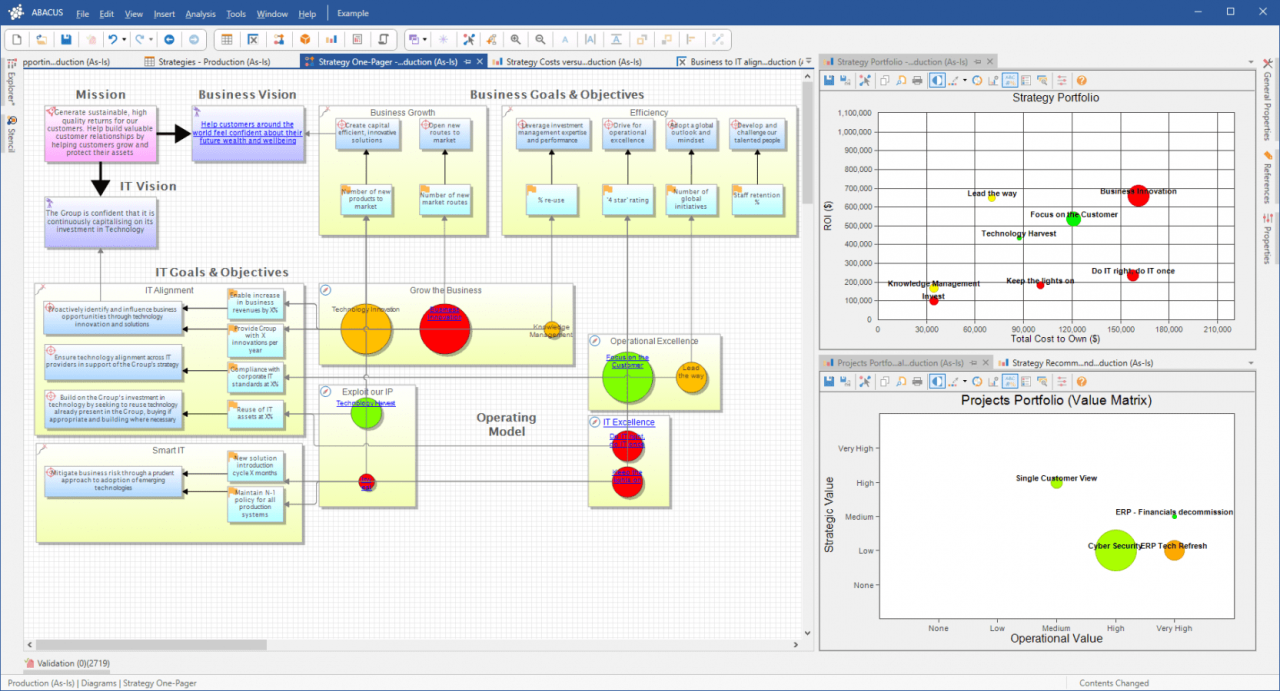Navigate back with the blue left arrow

point(169,39)
